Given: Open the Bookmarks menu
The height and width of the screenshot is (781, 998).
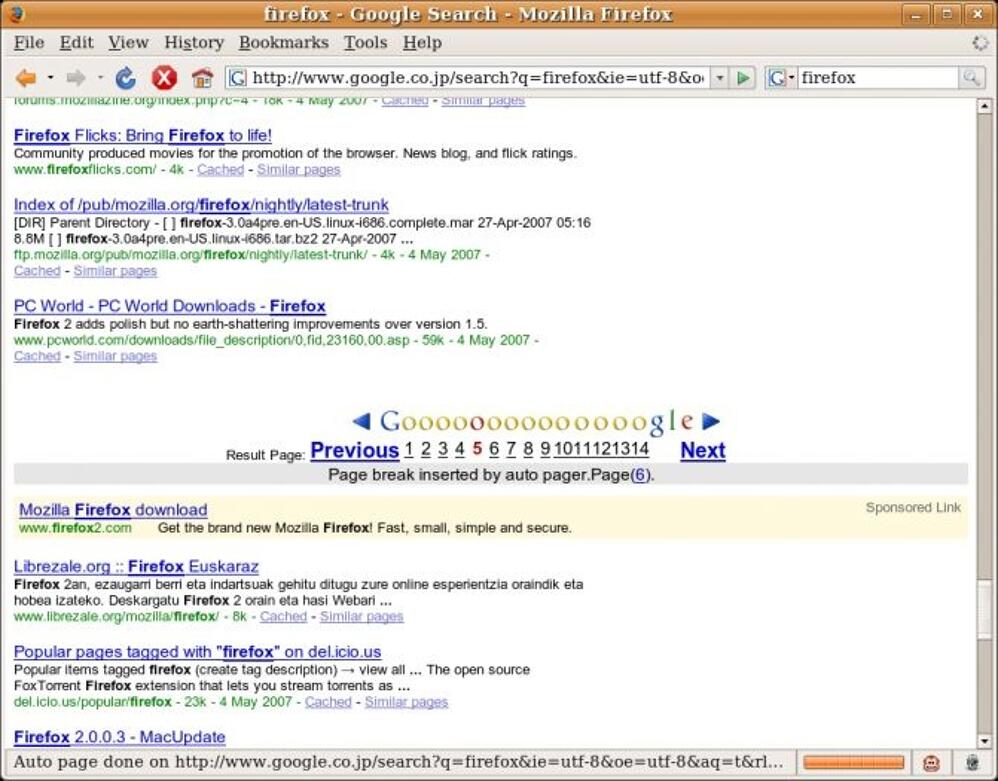Looking at the screenshot, I should [283, 43].
